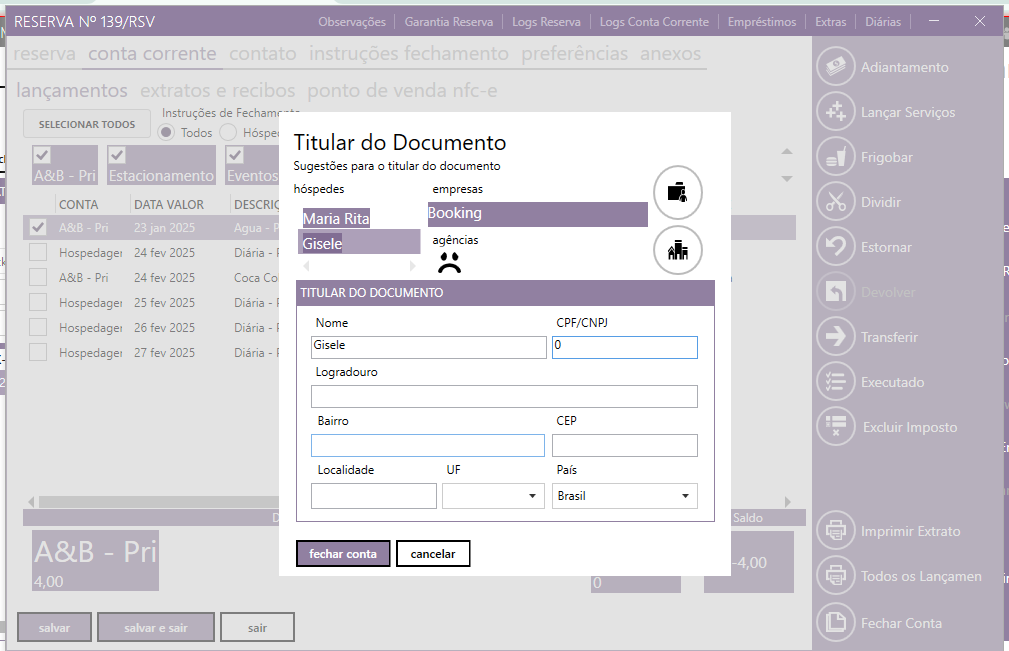Screen dimensions: 1009x651
Task: Click the Logradouro input field
Action: tap(504, 397)
